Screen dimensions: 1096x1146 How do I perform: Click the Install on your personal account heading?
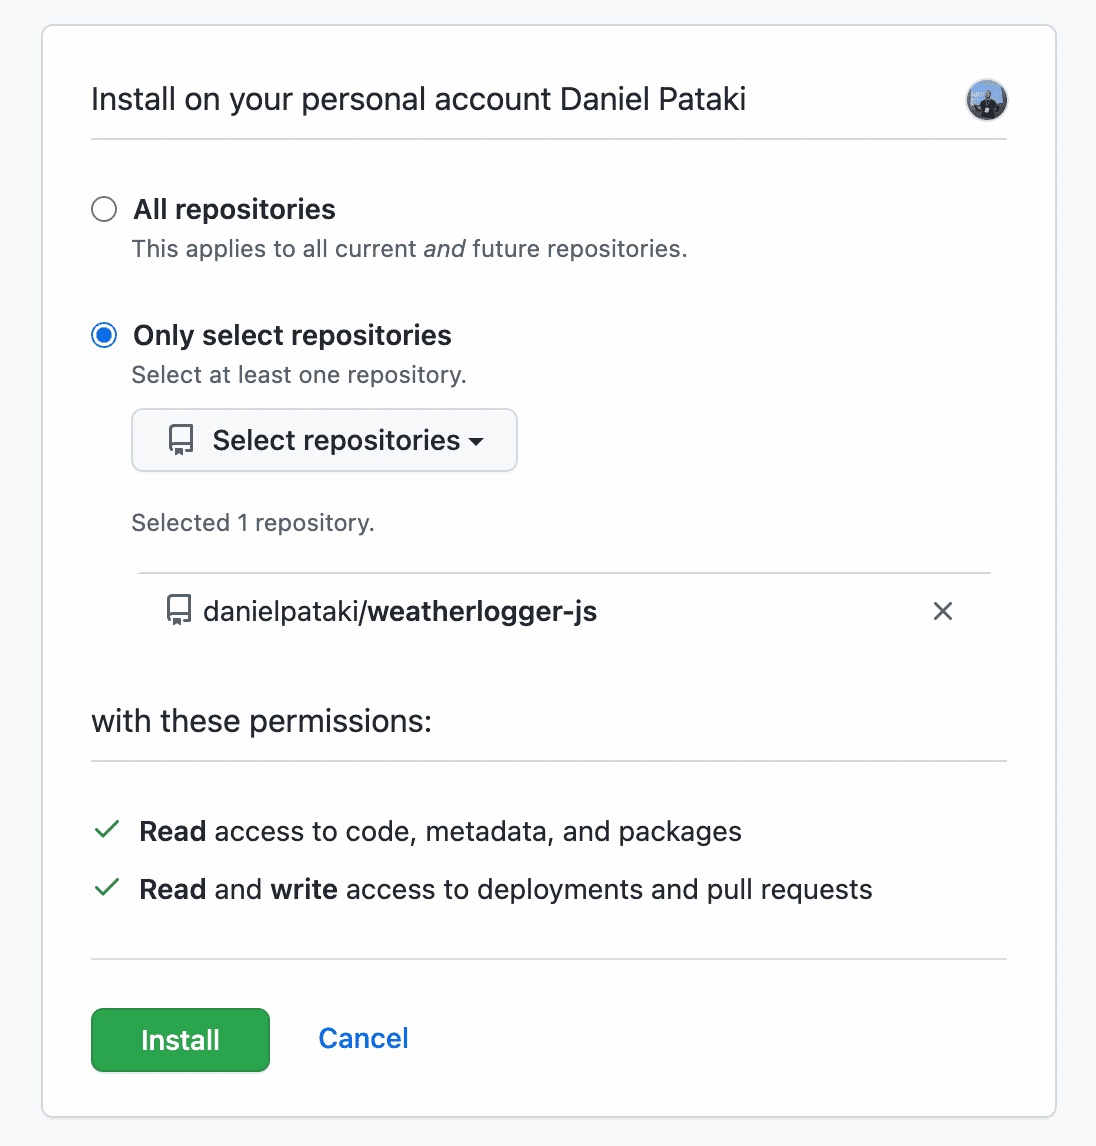[418, 99]
